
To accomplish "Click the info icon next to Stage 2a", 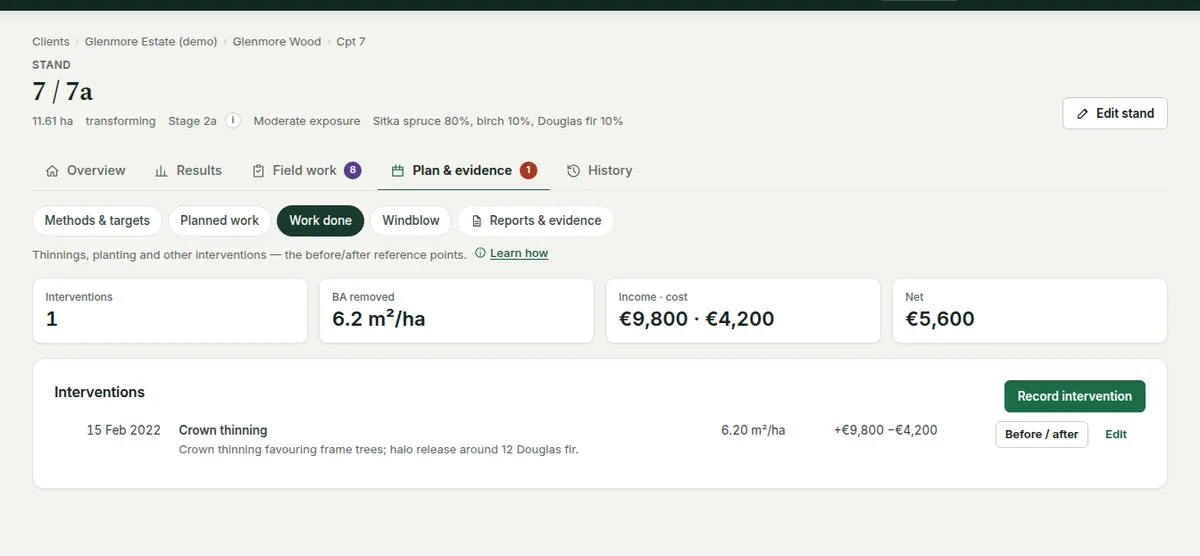I will (233, 121).
